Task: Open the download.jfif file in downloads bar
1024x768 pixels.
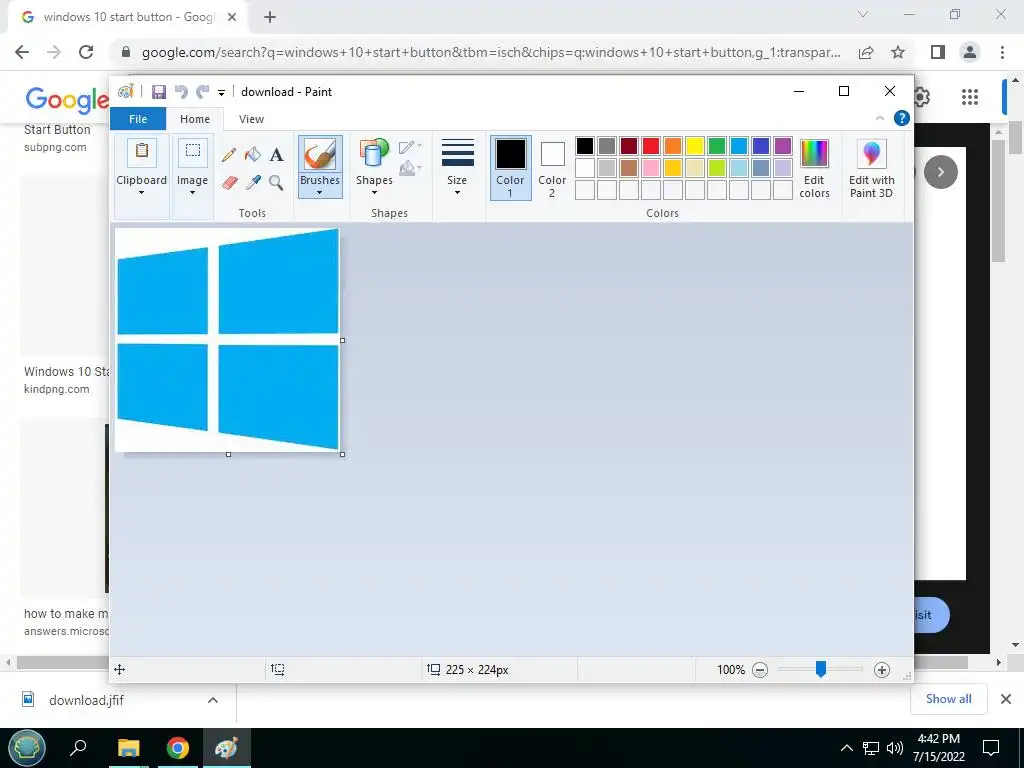Action: pos(85,700)
